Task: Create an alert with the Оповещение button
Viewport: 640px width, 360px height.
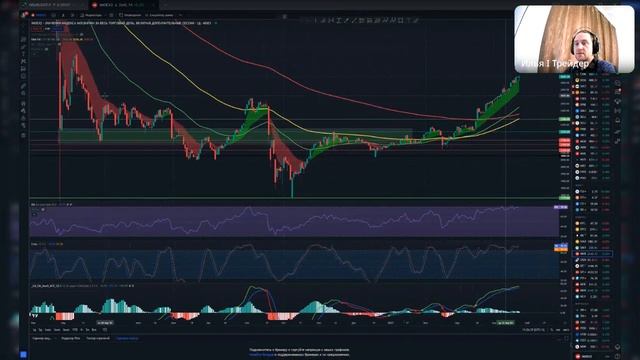Action: 130,15
